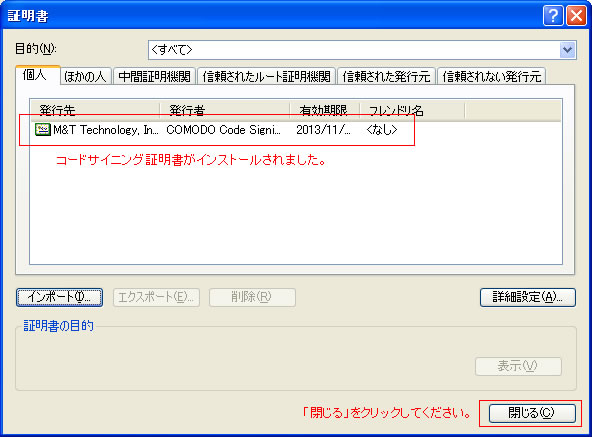
Task: Click the エクスポート button
Action: coord(156,297)
